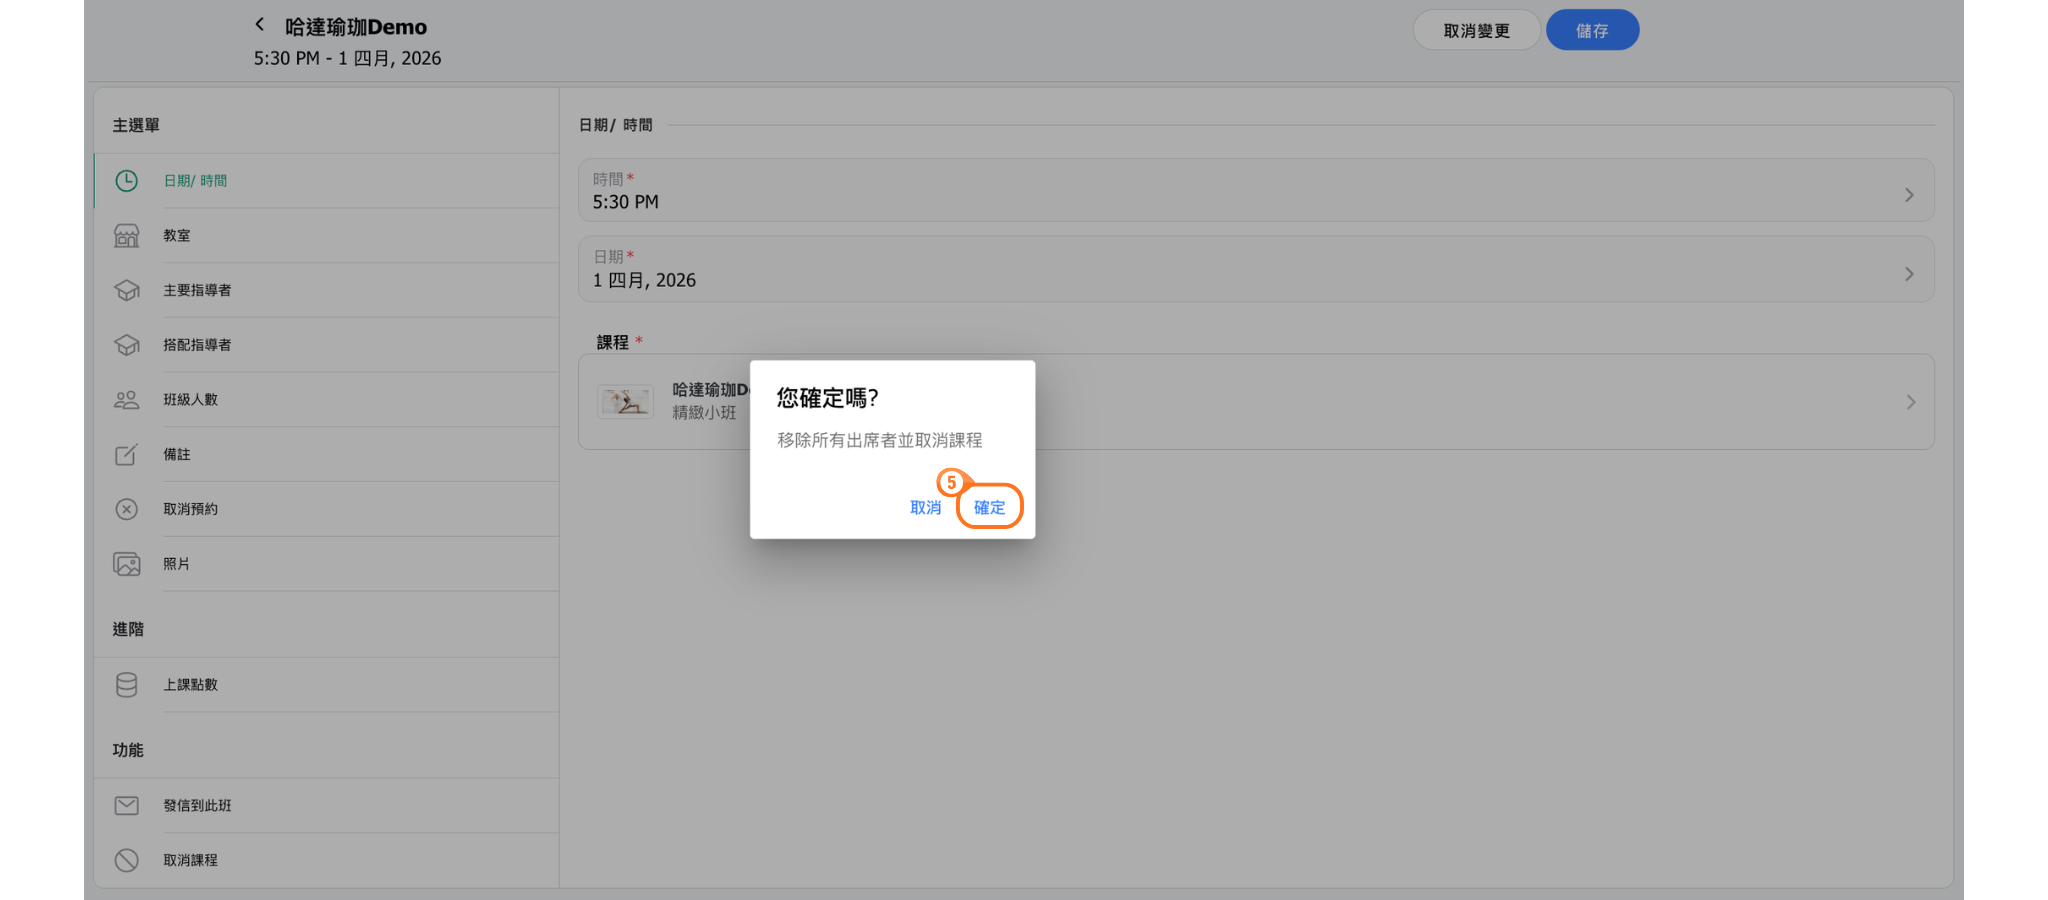Click the 取消預約 circled X icon
Viewport: 2048px width, 900px height.
pyautogui.click(x=126, y=509)
